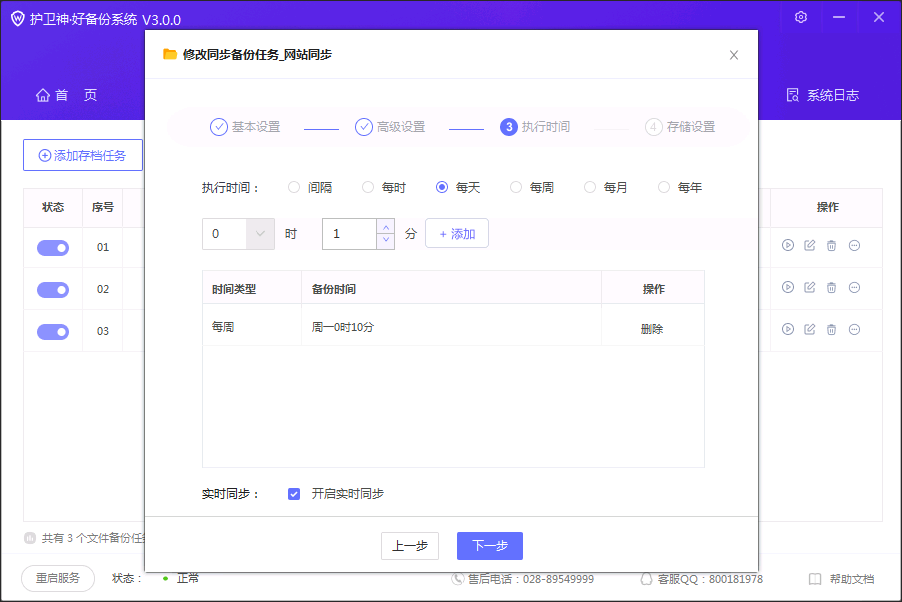The height and width of the screenshot is (602, 902).
Task: Click 客服QQ：800181978 text
Action: (710, 579)
